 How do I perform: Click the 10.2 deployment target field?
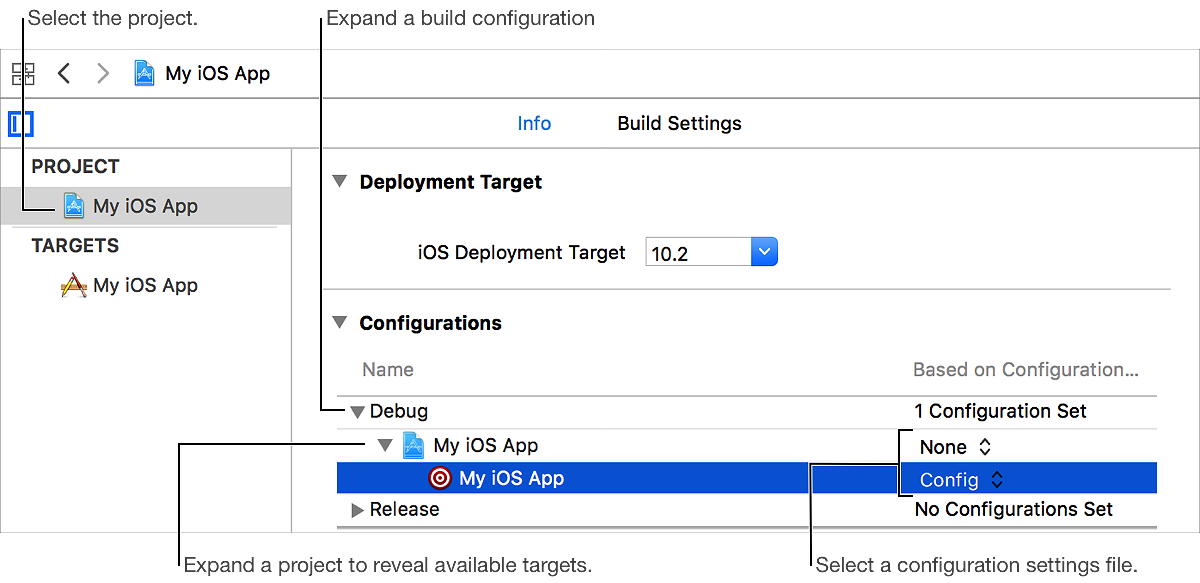[x=698, y=253]
